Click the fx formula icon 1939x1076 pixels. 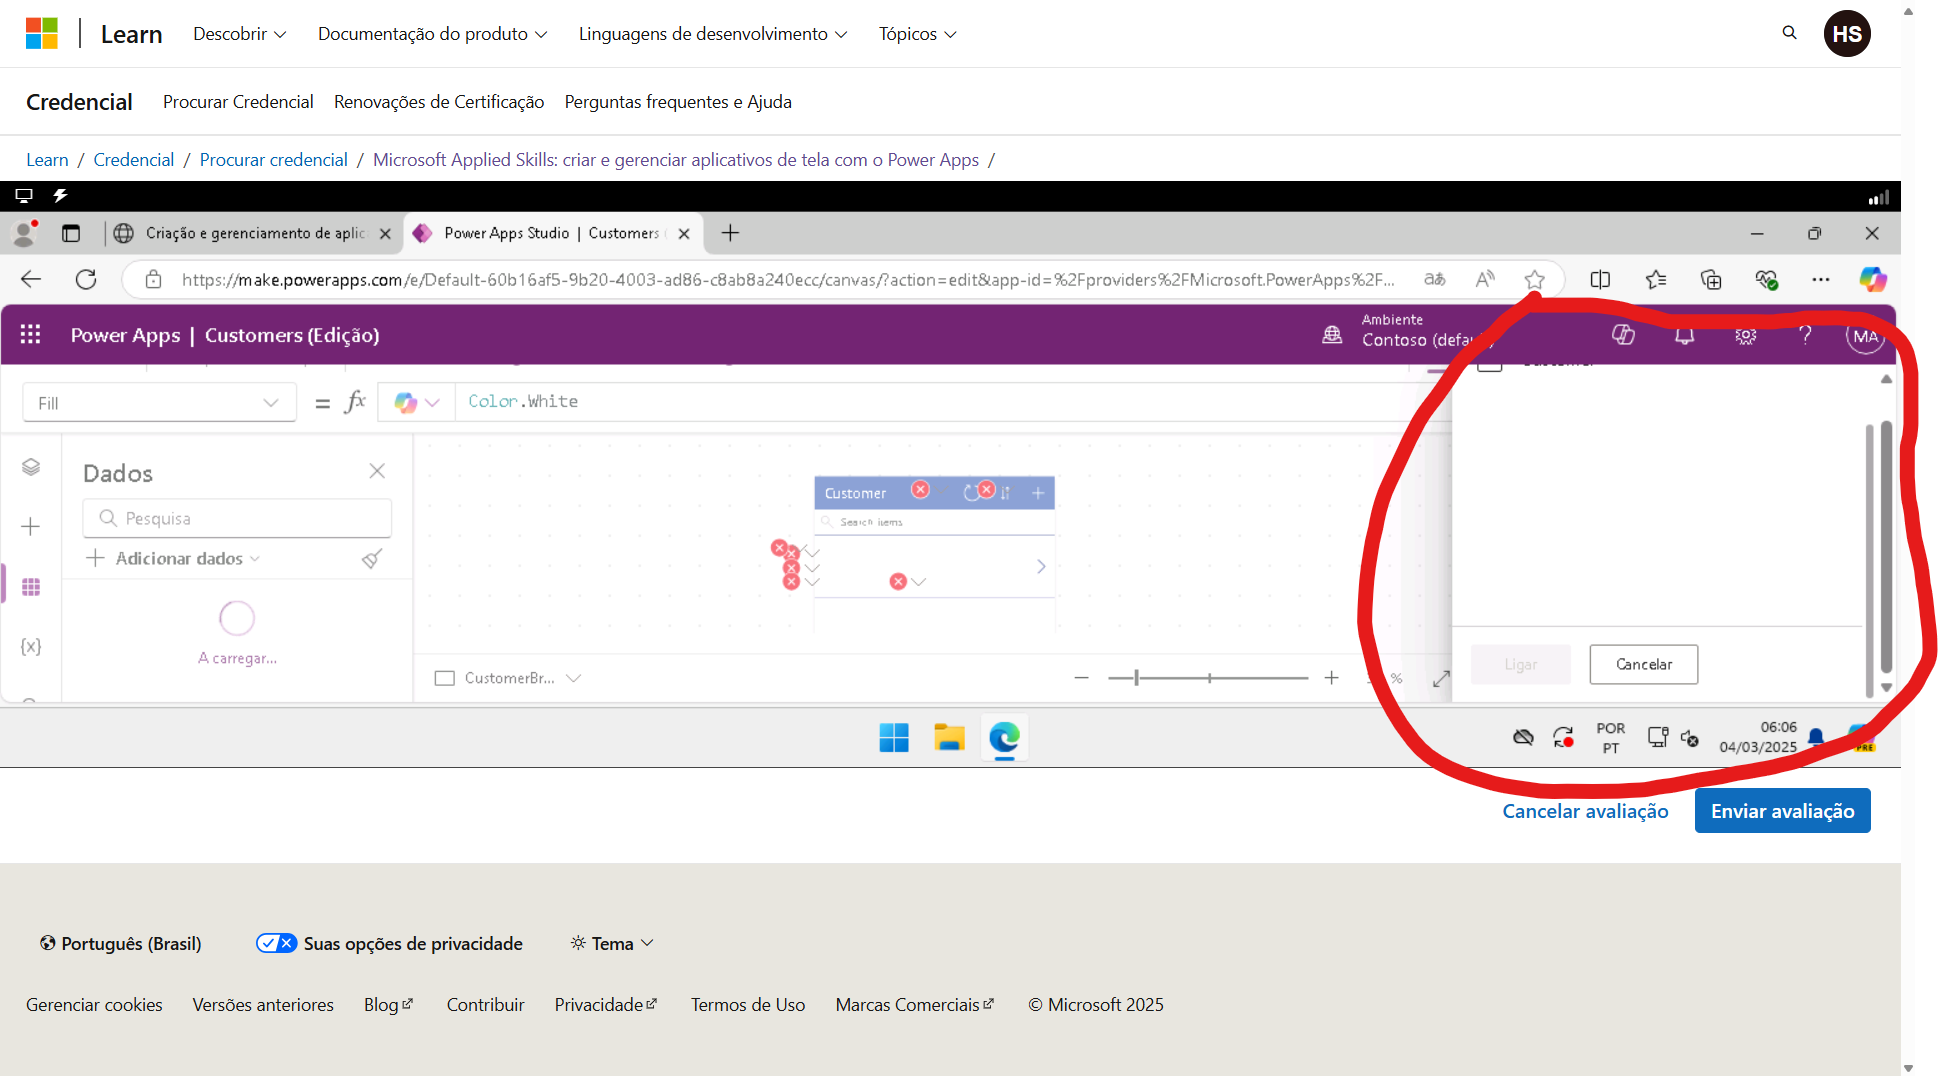[x=355, y=402]
